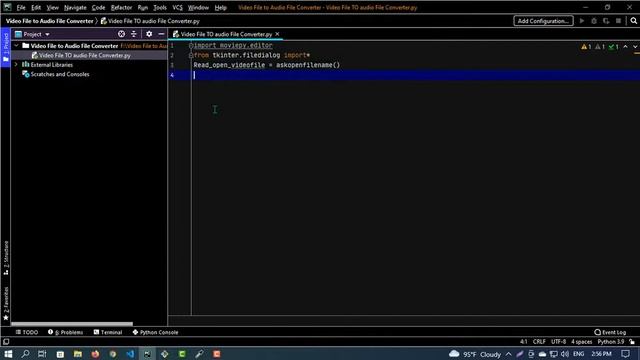The width and height of the screenshot is (640, 360).
Task: Go to previous highlighted error arrow
Action: (626, 47)
